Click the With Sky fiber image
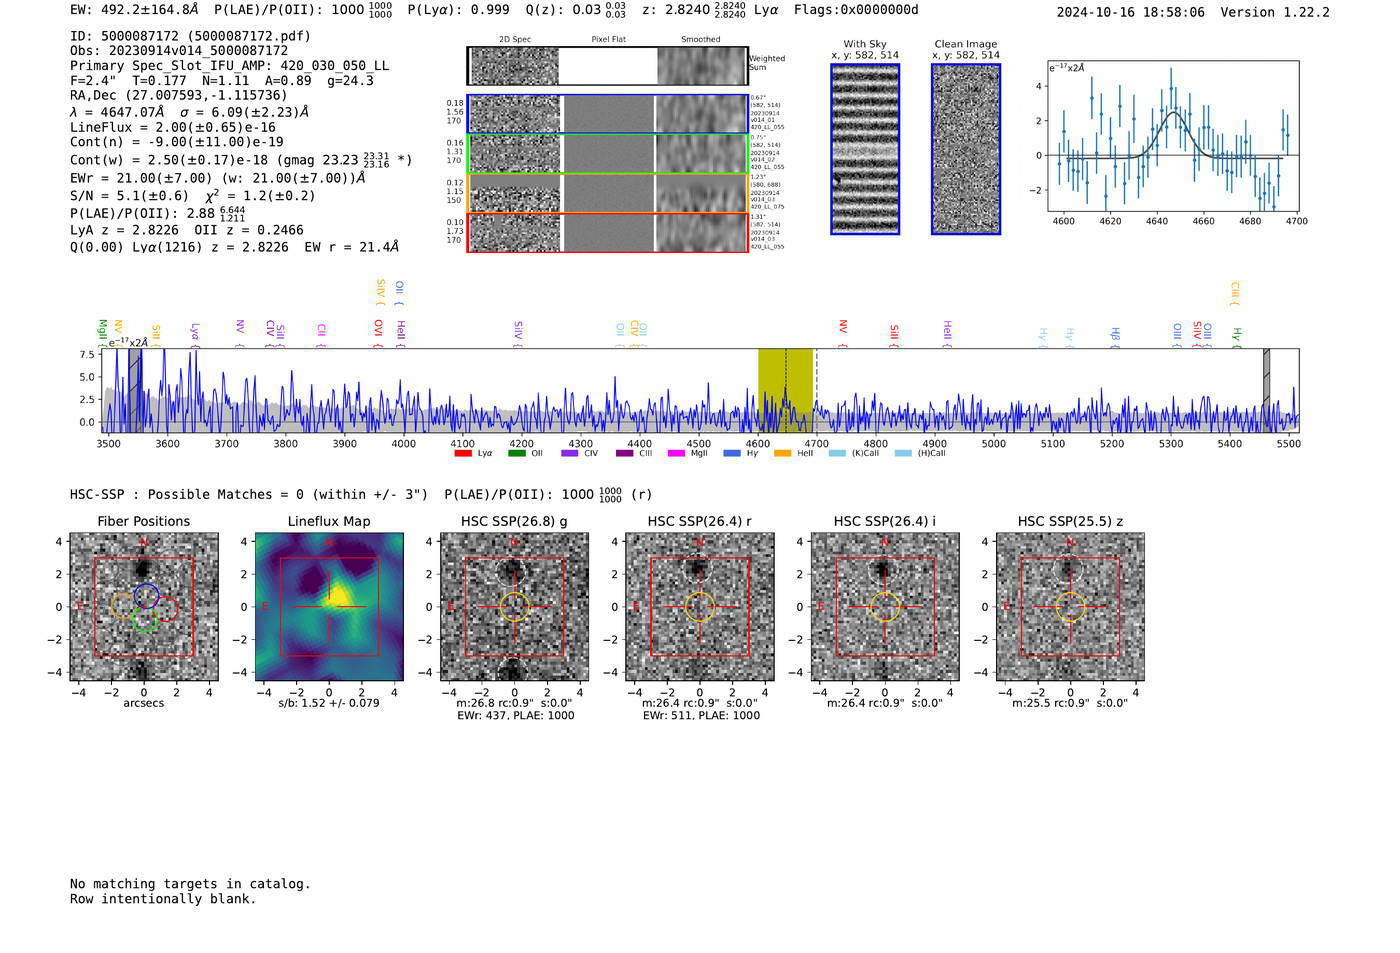The image size is (1400, 953). (x=865, y=149)
